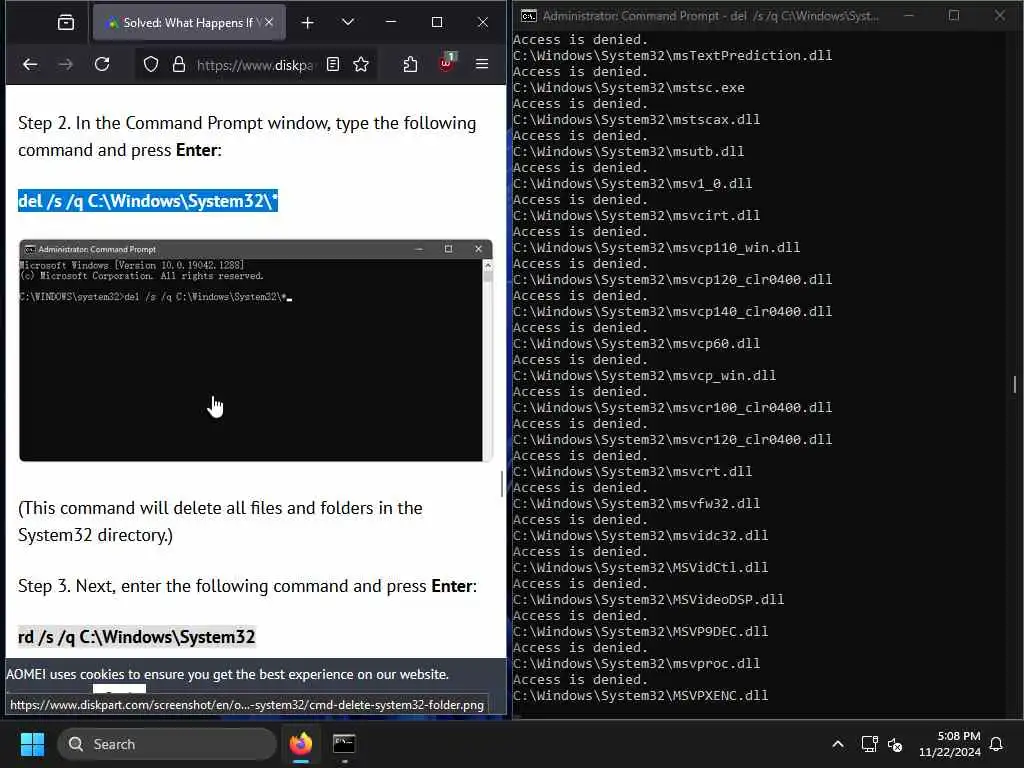Open Firefox View from the tab bar
This screenshot has height=768, width=1024.
(x=65, y=23)
